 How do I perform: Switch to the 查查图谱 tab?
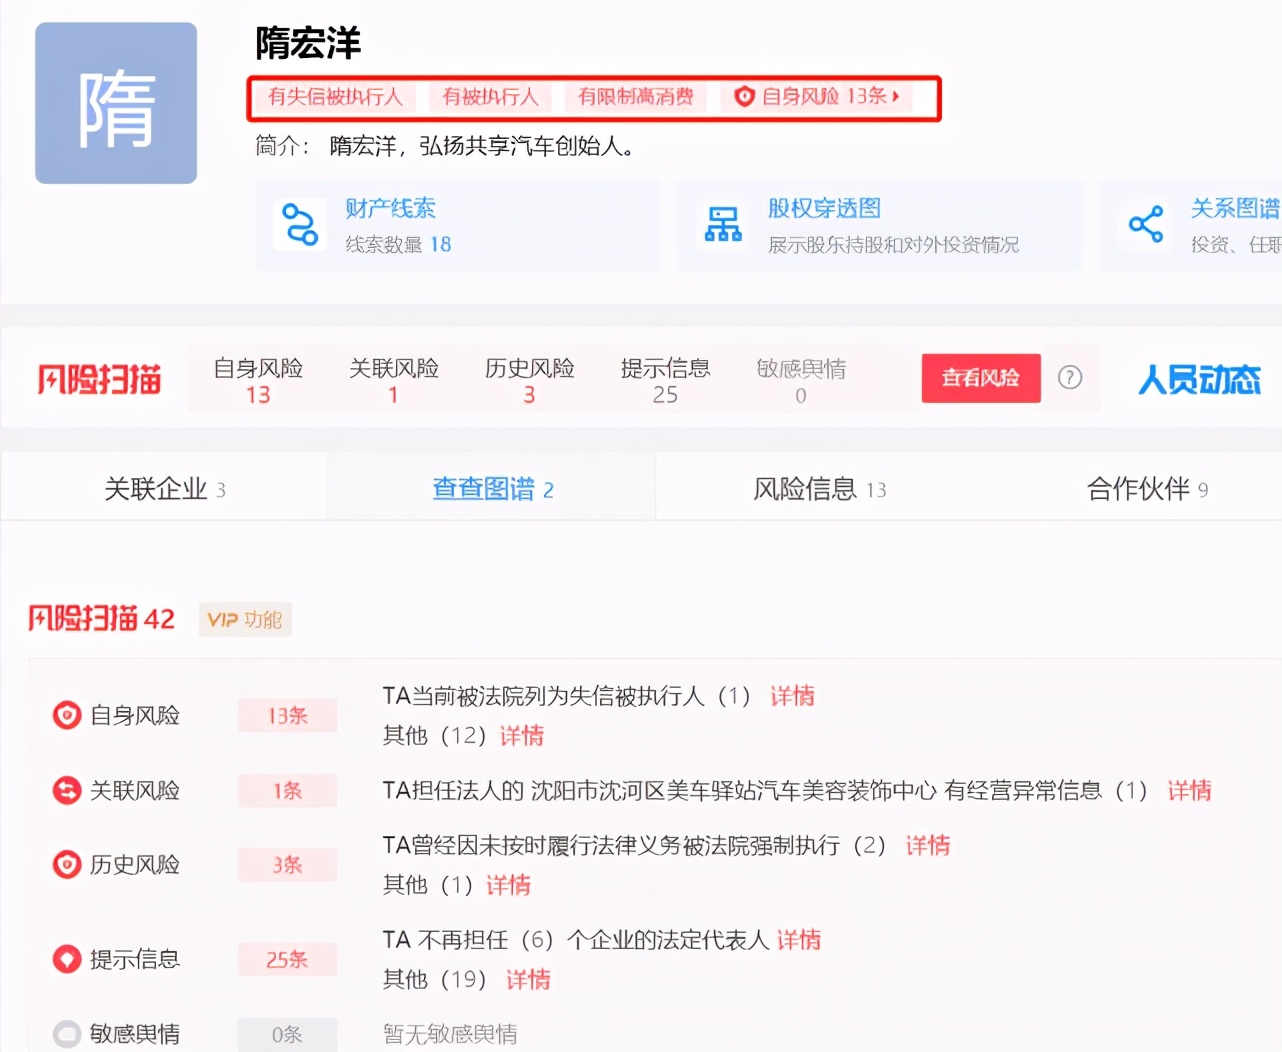(x=492, y=488)
